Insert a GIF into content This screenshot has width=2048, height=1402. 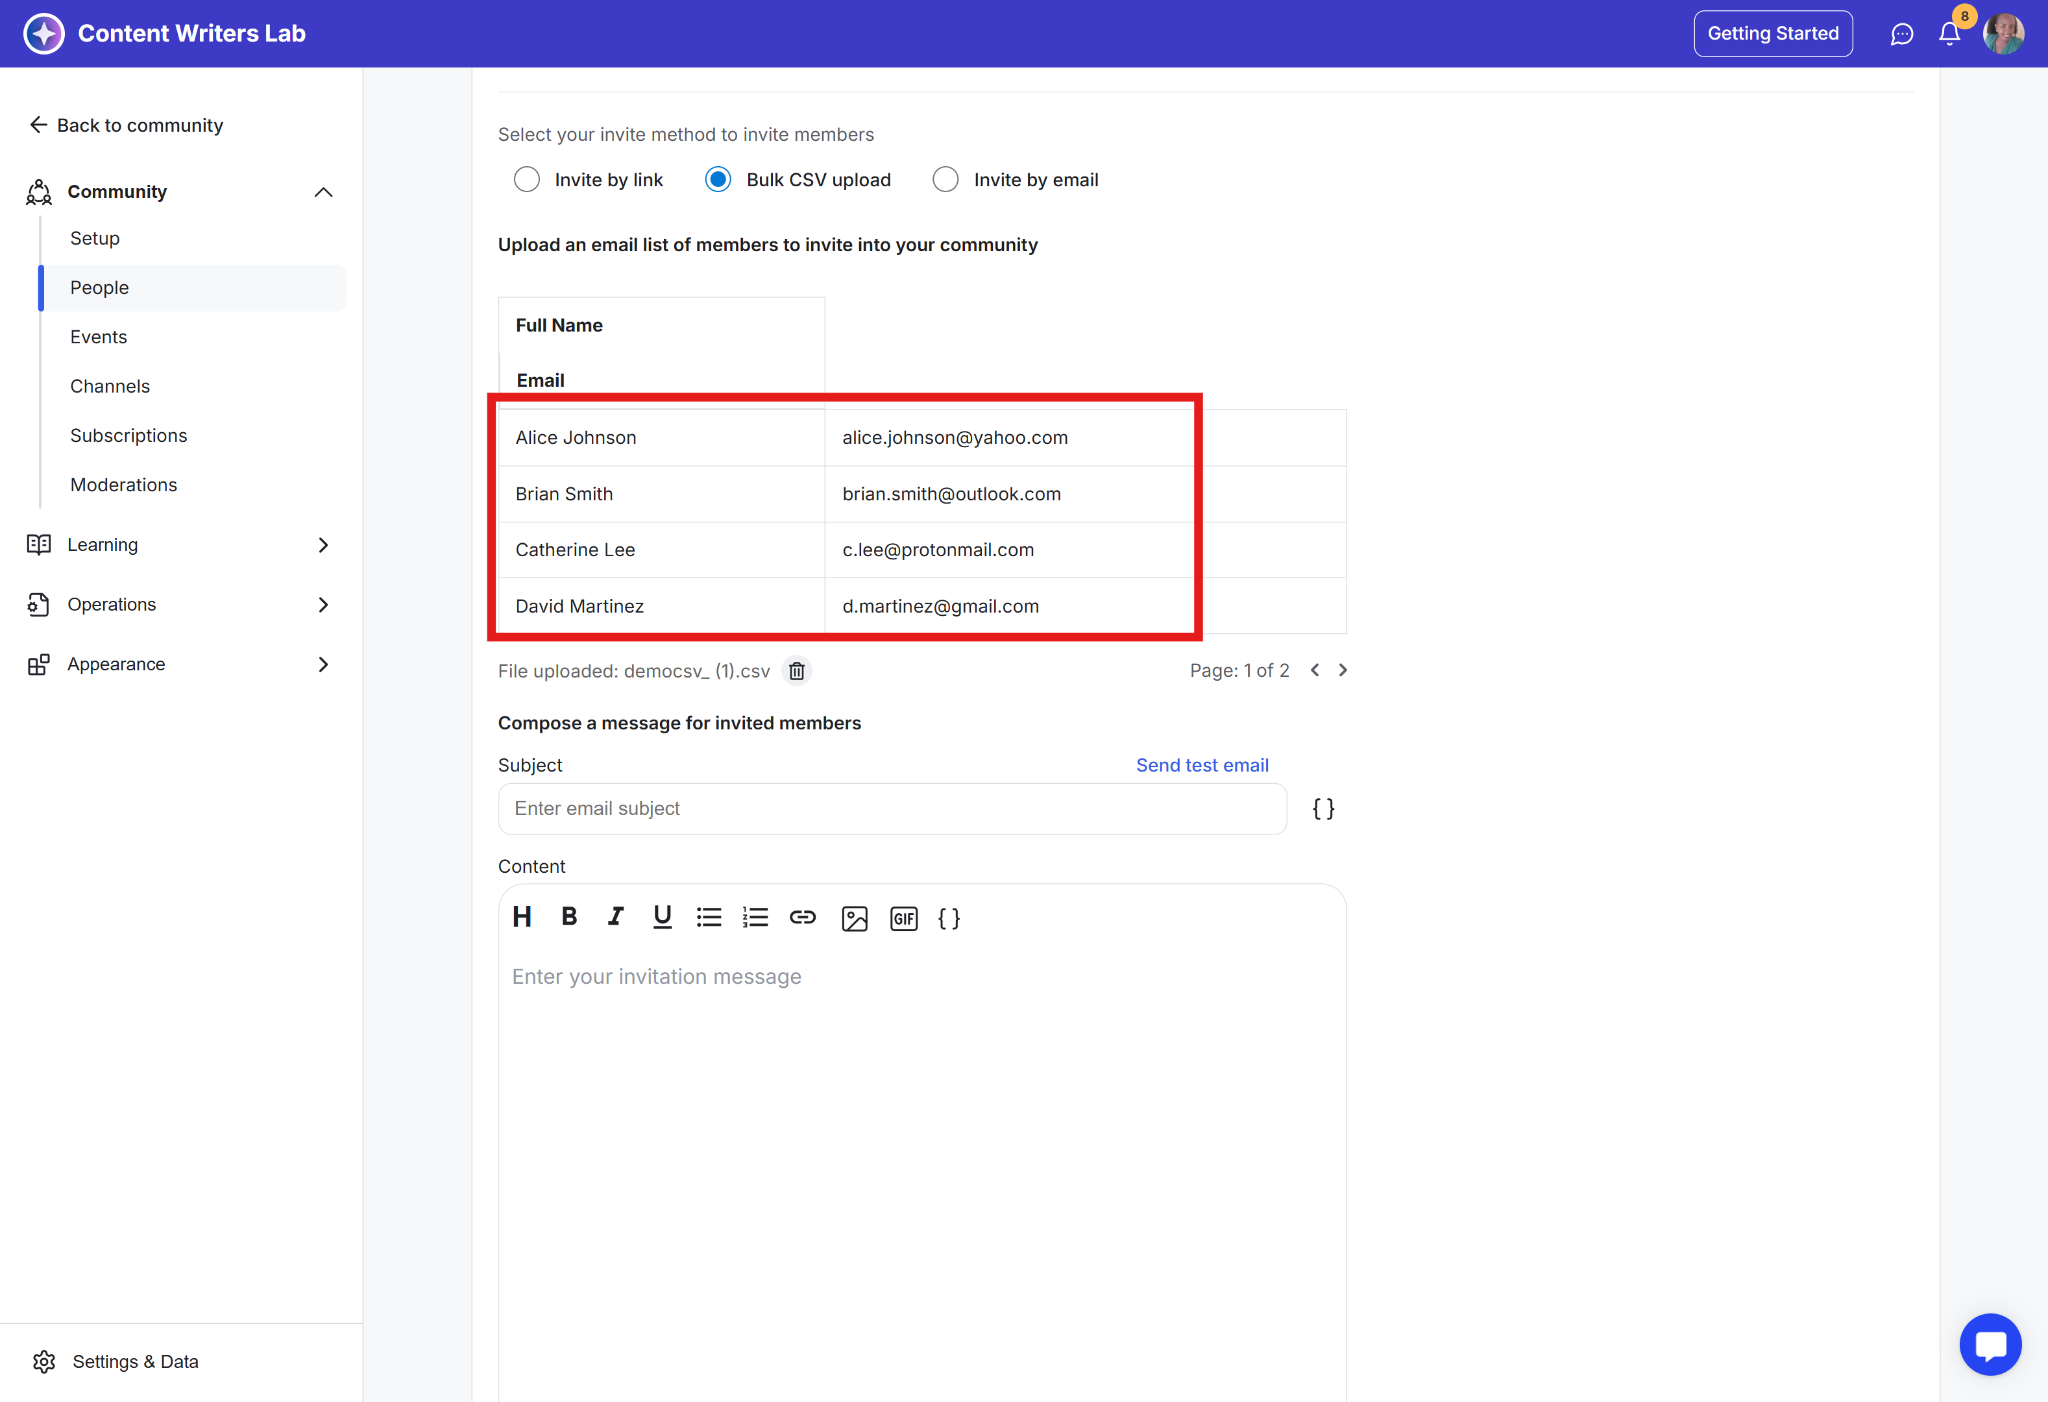(903, 918)
